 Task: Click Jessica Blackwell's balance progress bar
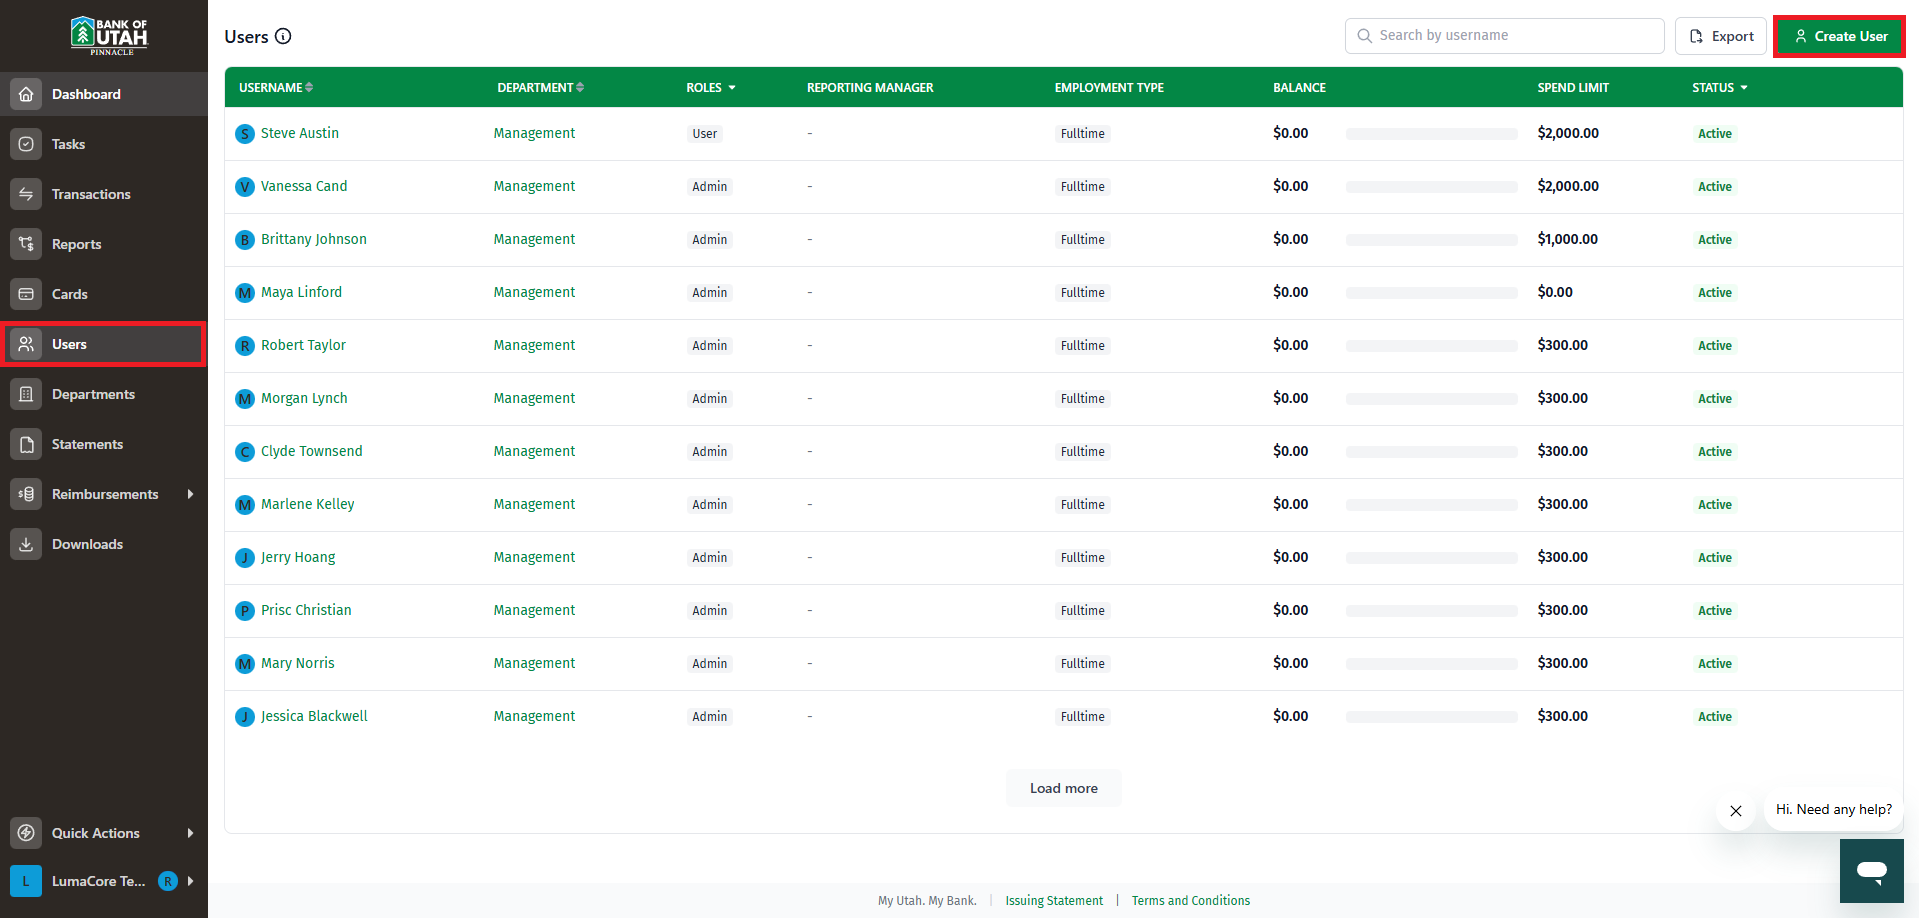1431,717
